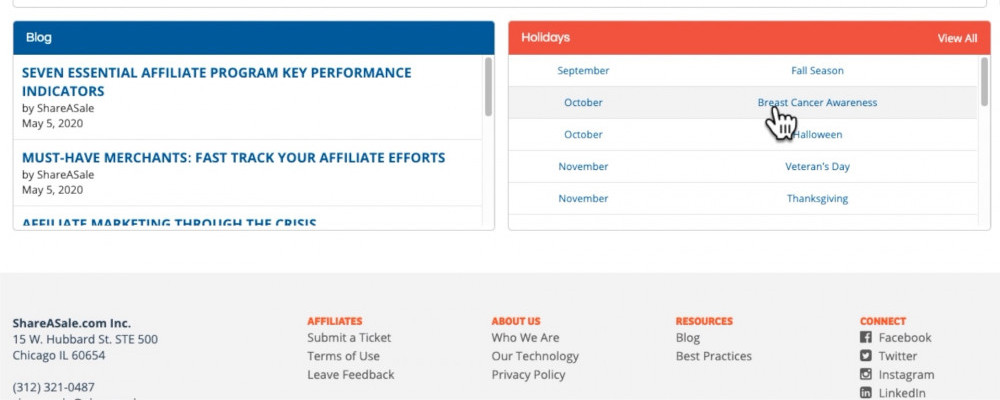1000x400 pixels.
Task: Open the Fall Season holiday entry
Action: click(817, 71)
